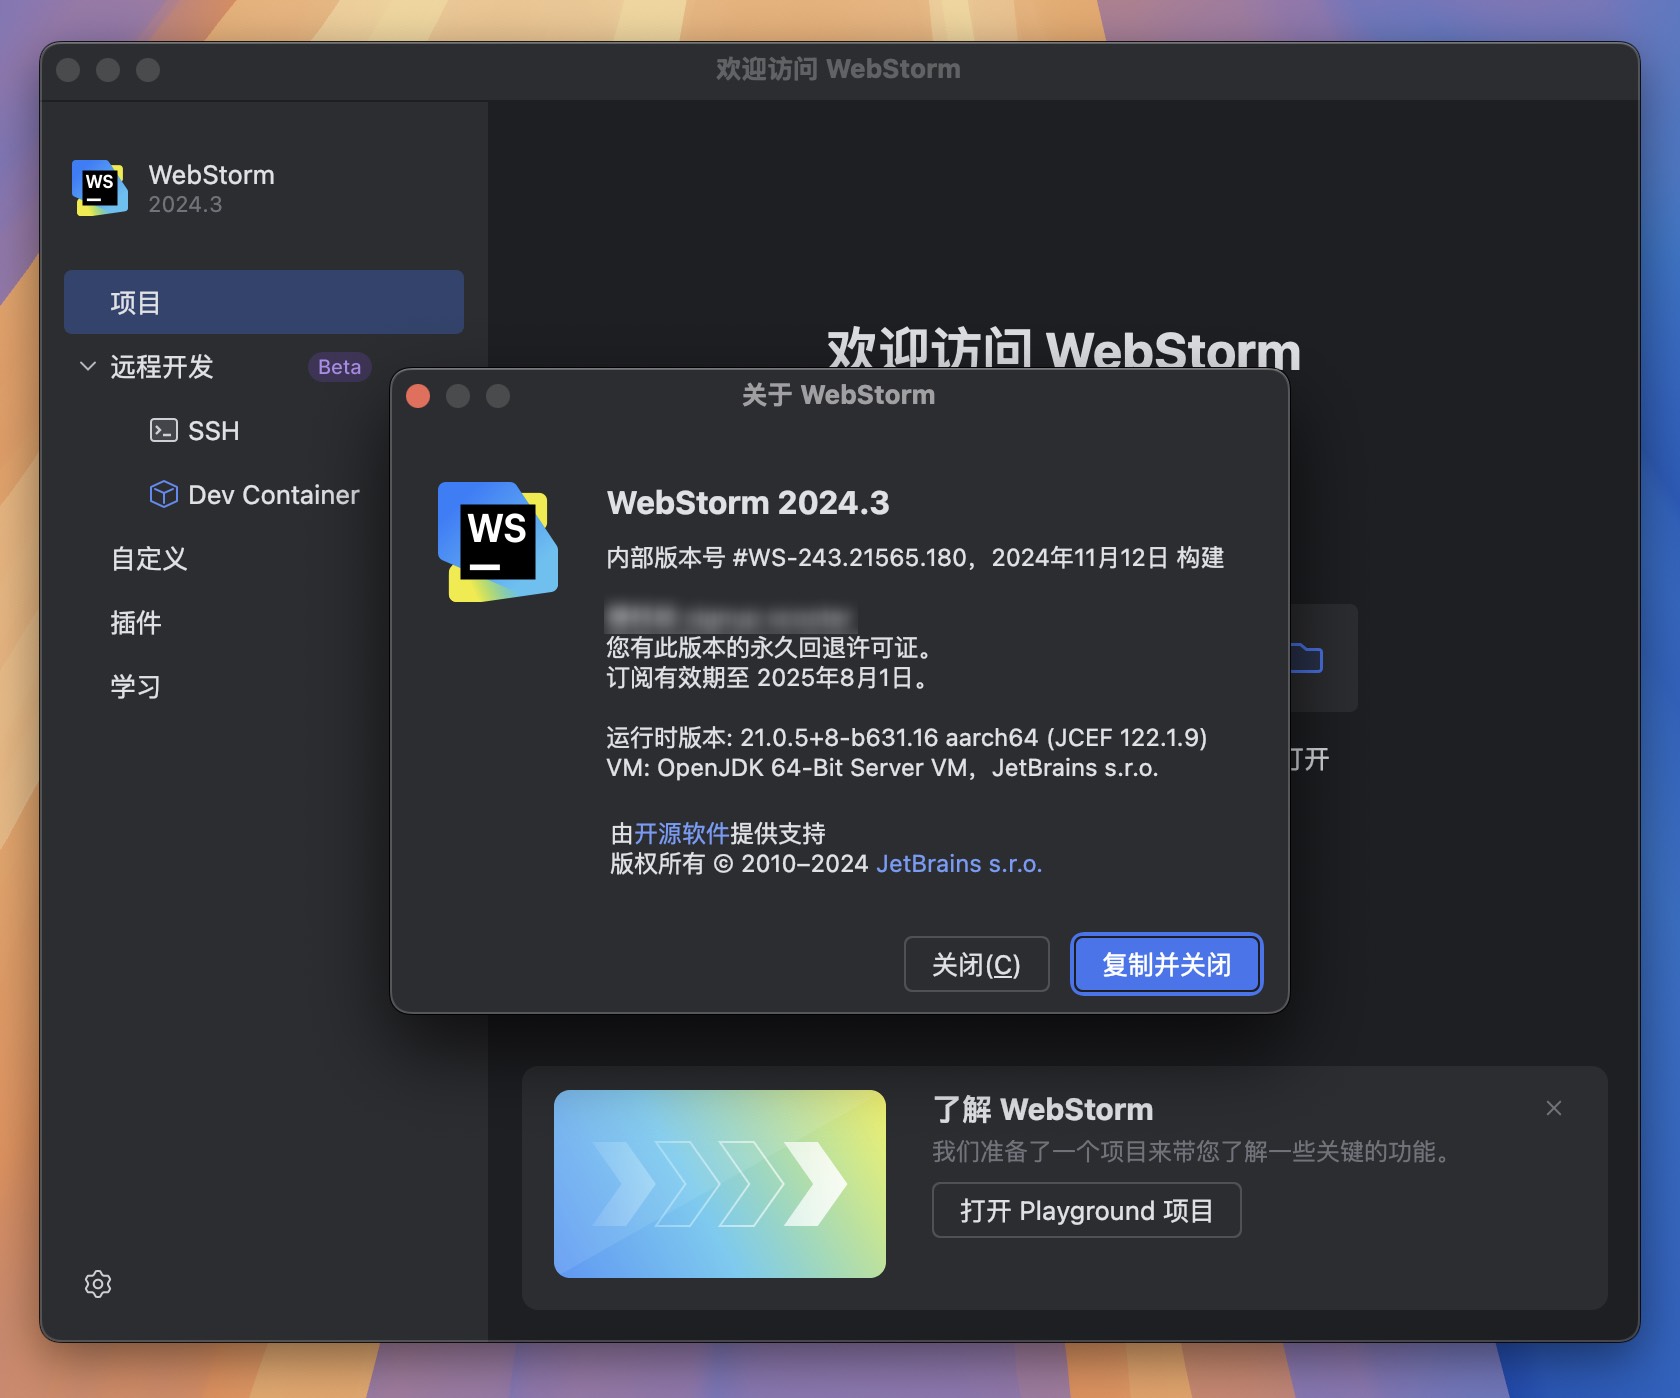1680x1398 pixels.
Task: Click the Playground arrows thumbnail
Action: click(x=720, y=1184)
